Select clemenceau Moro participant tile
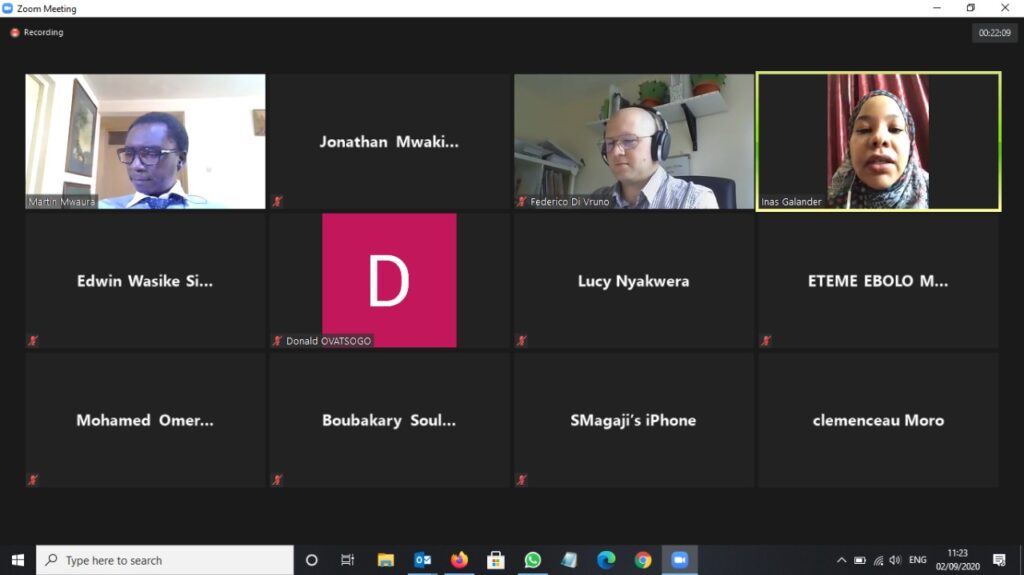1024x575 pixels. 878,419
